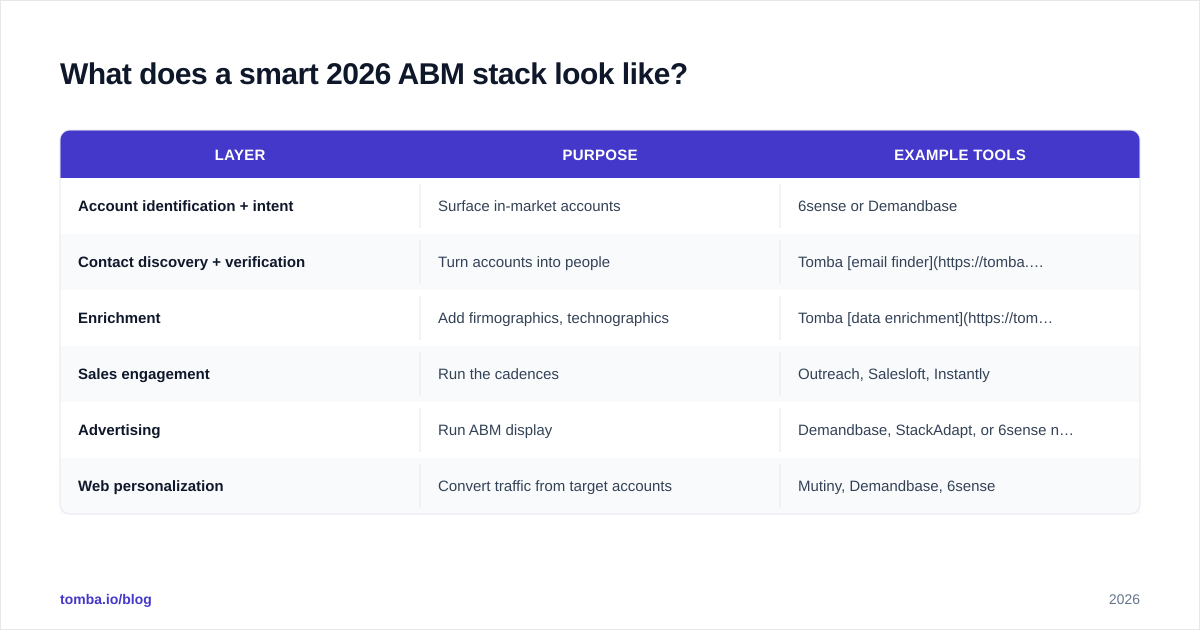
Task: Open the tomba.io/blog footer link
Action: [x=106, y=599]
